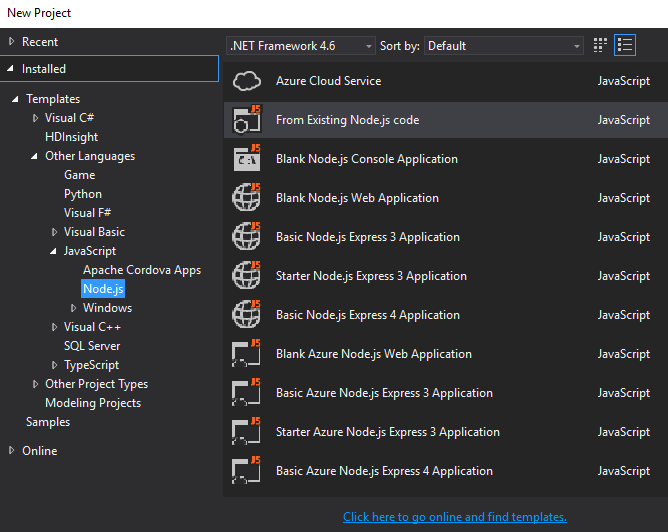This screenshot has height=532, width=668.
Task: Select the Node.js tree item
Action: [x=103, y=289]
